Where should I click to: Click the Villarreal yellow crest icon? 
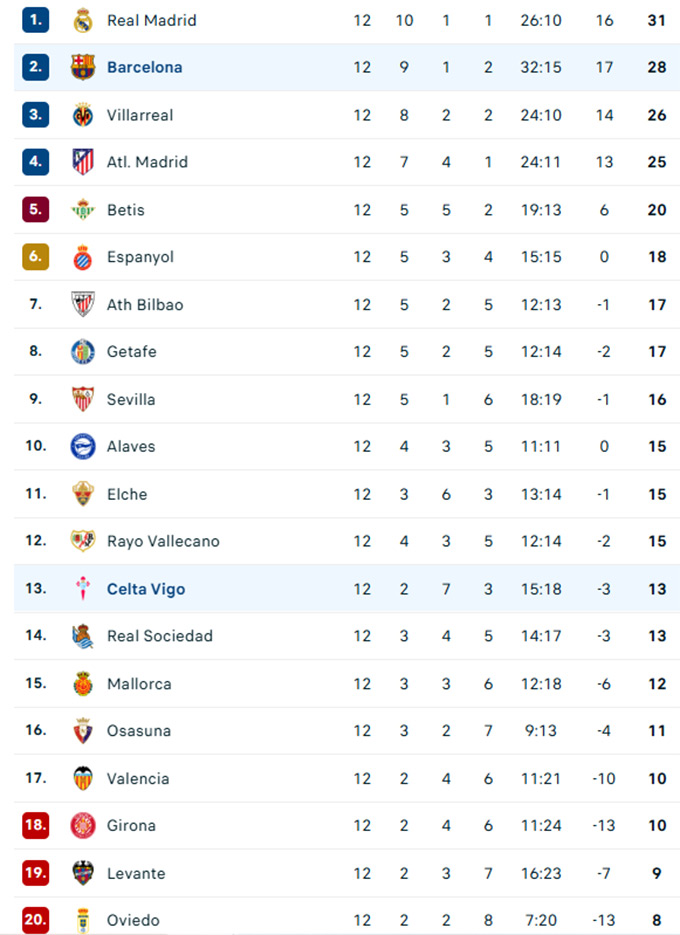coord(83,115)
